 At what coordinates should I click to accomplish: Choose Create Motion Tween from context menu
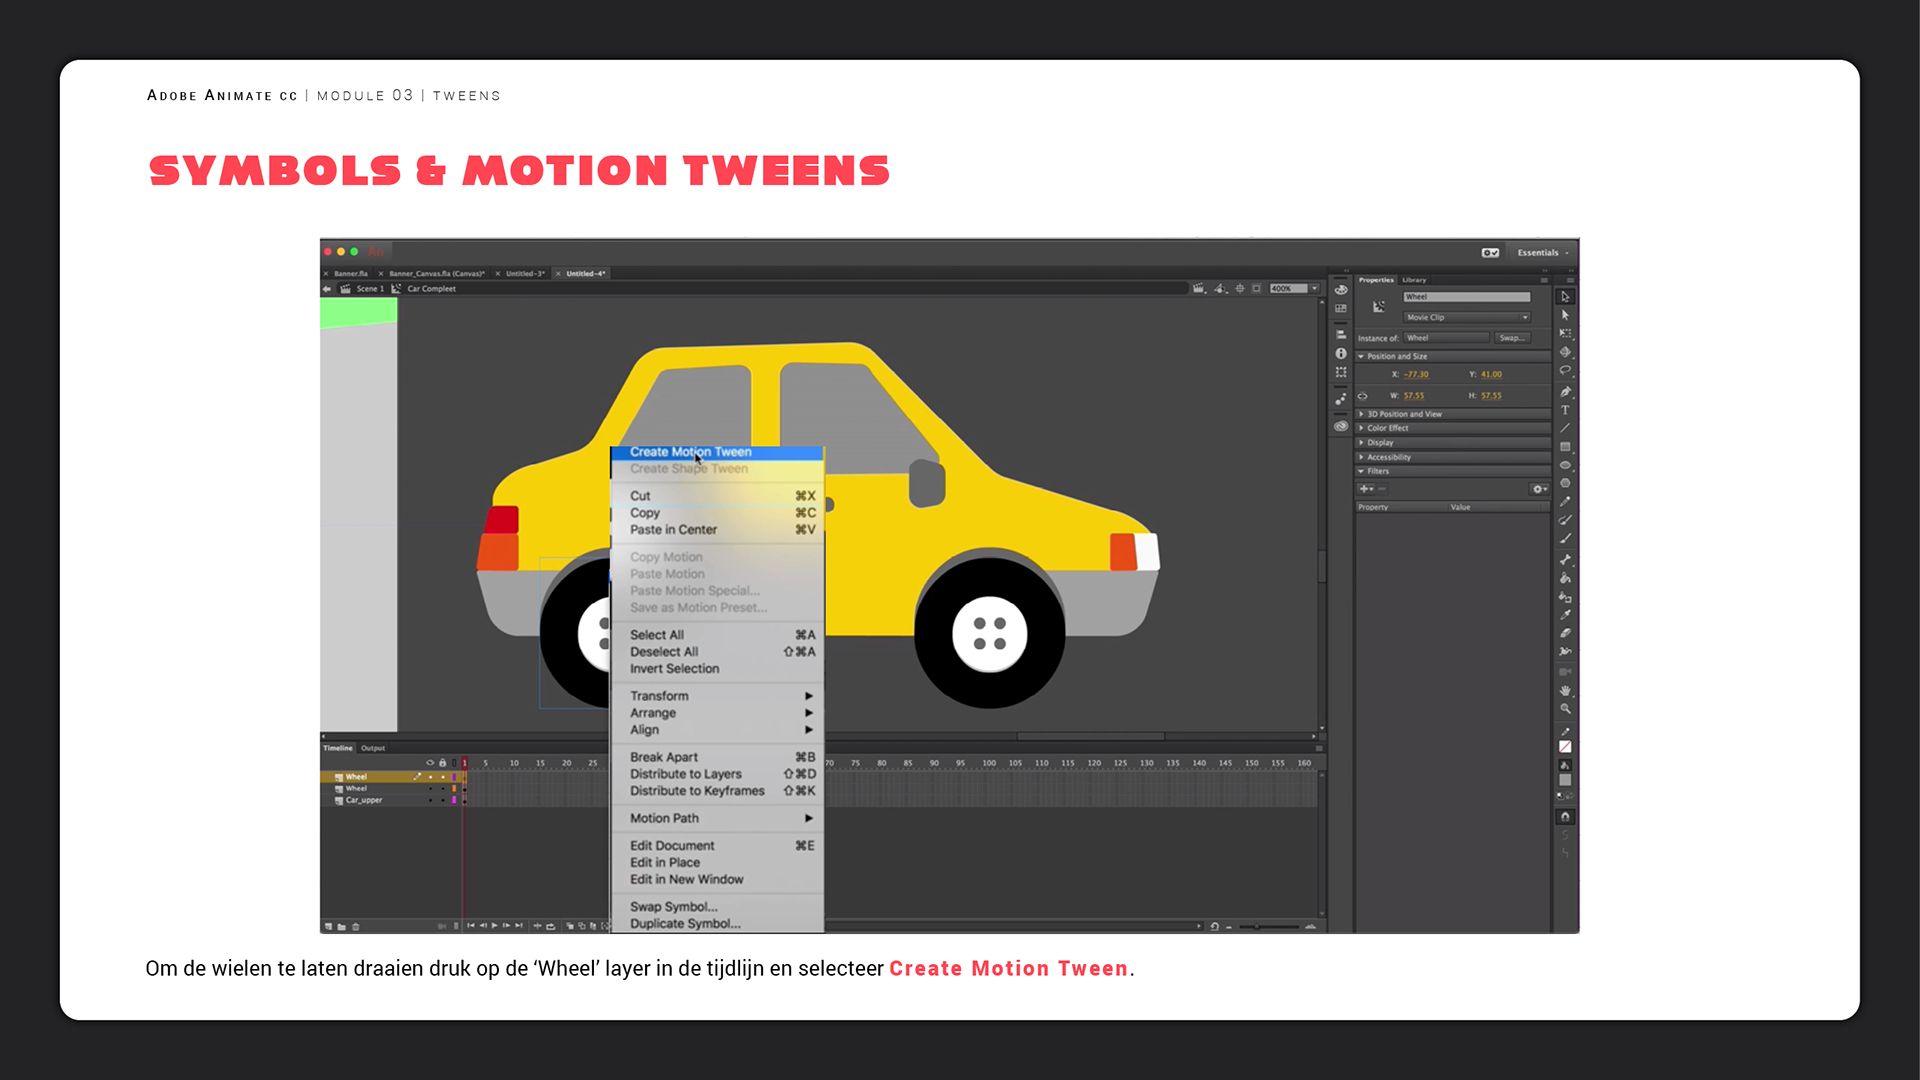690,452
